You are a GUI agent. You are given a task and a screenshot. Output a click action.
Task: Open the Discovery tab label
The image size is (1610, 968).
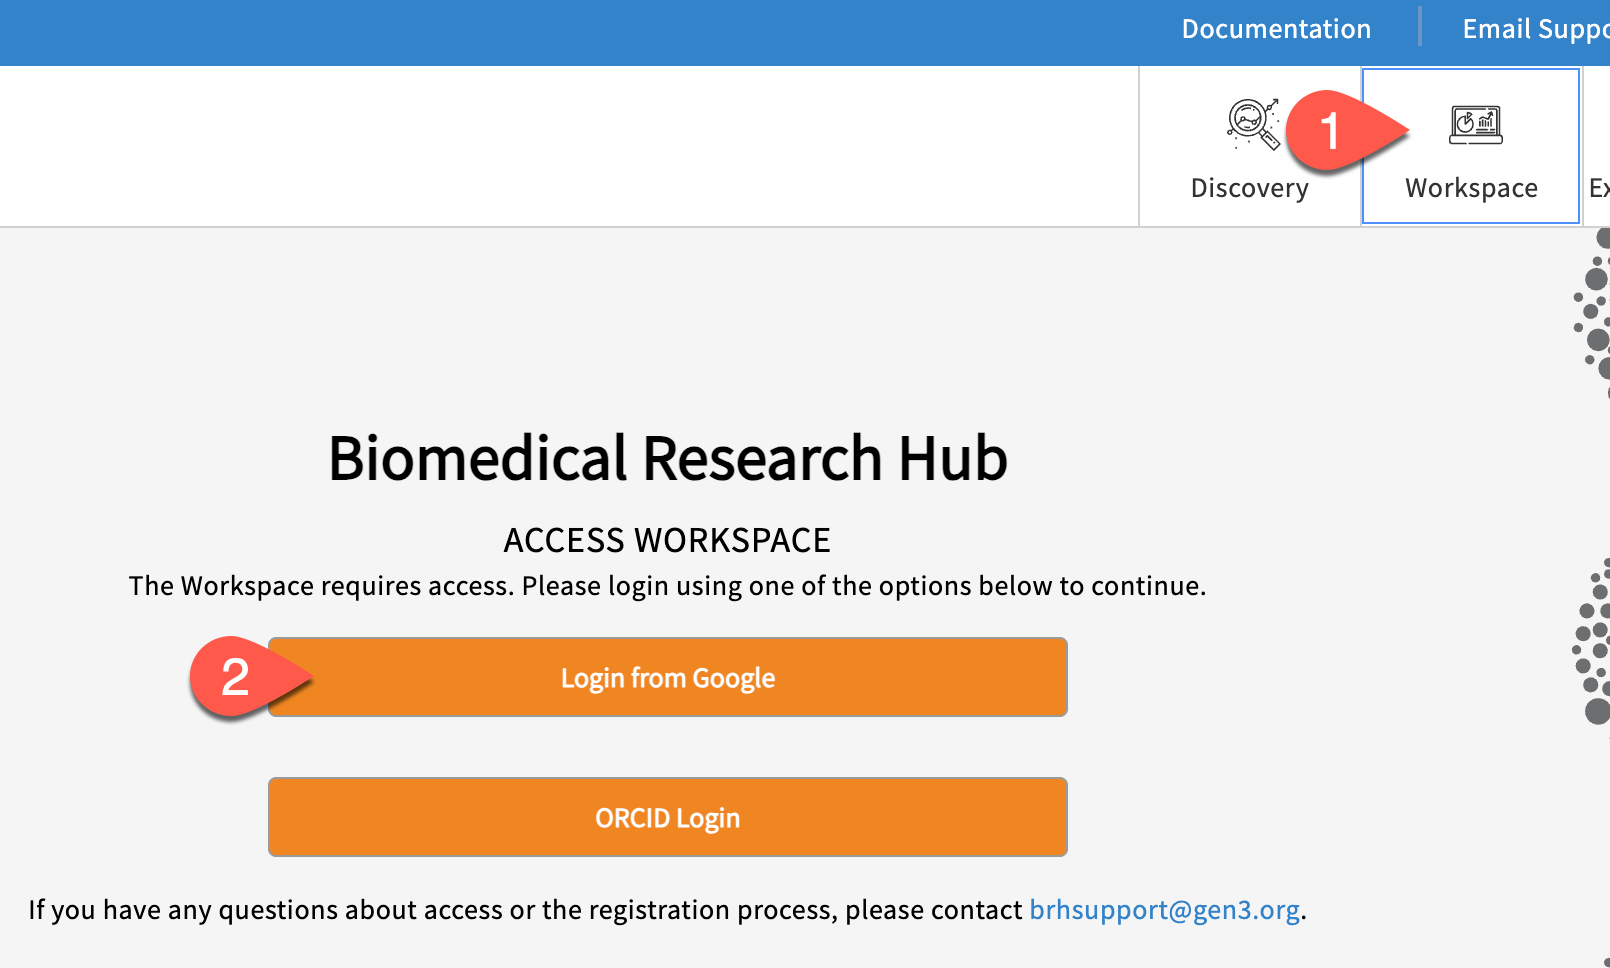(x=1249, y=188)
